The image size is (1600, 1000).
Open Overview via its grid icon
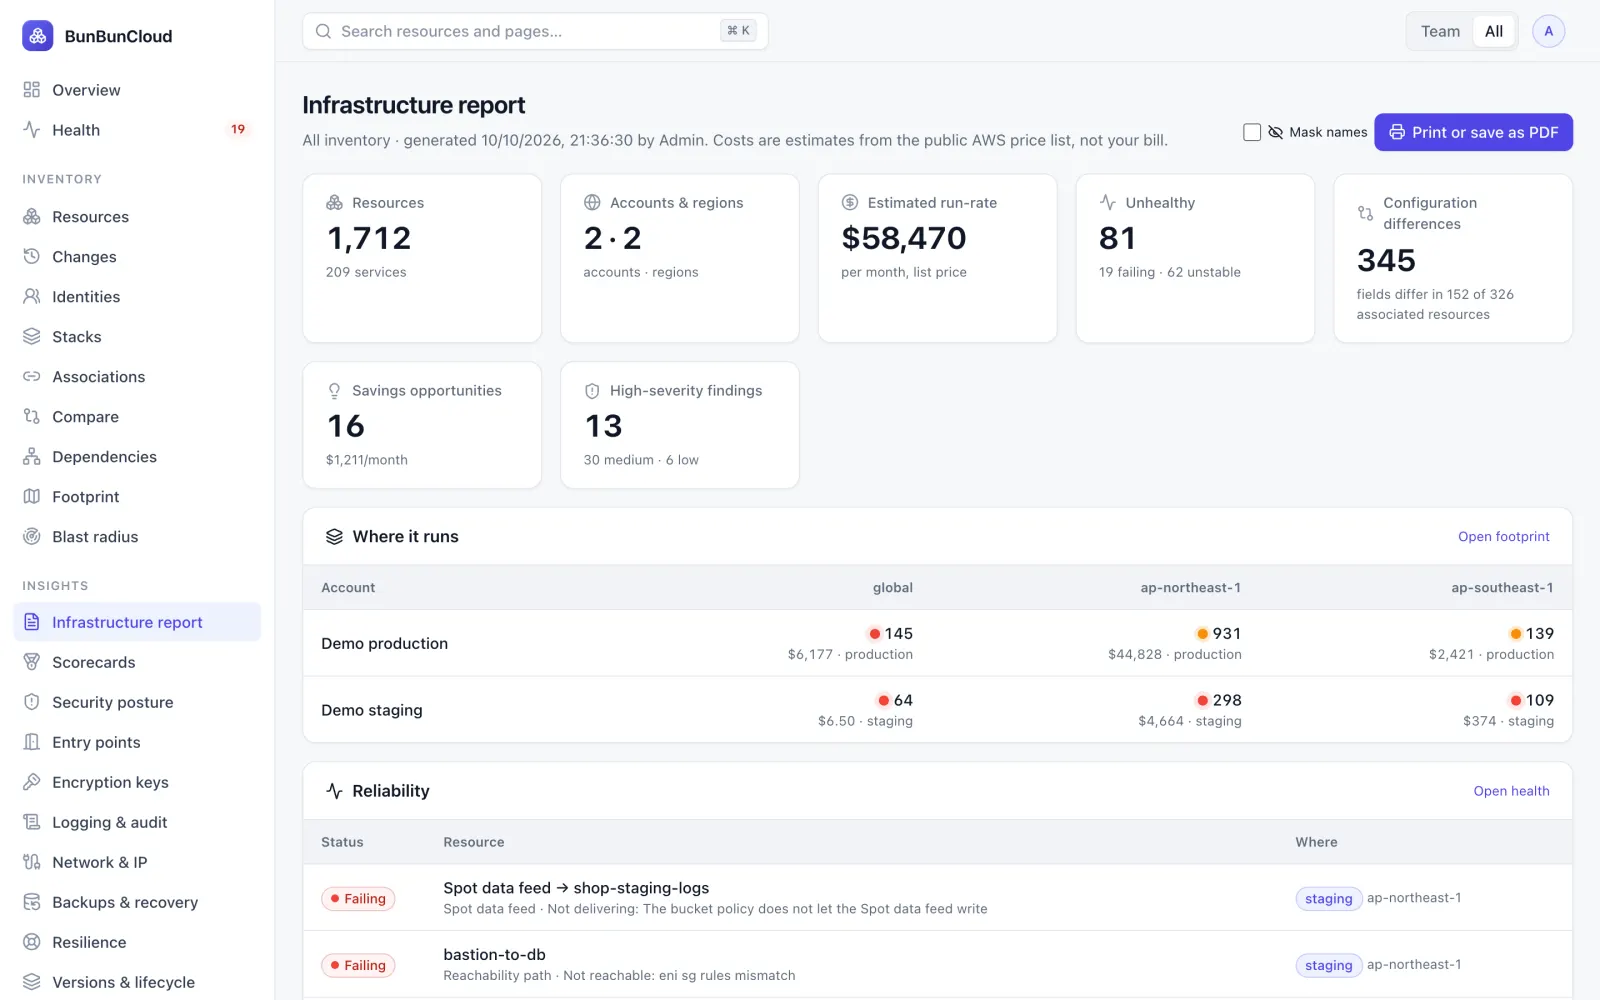[32, 90]
